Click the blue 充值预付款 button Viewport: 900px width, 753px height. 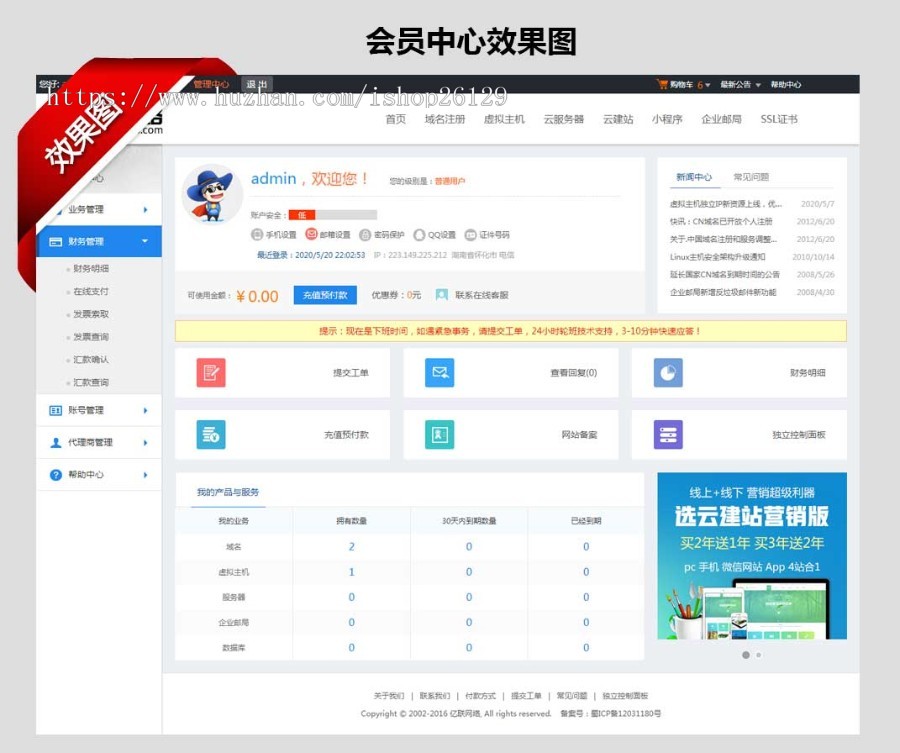(x=324, y=294)
